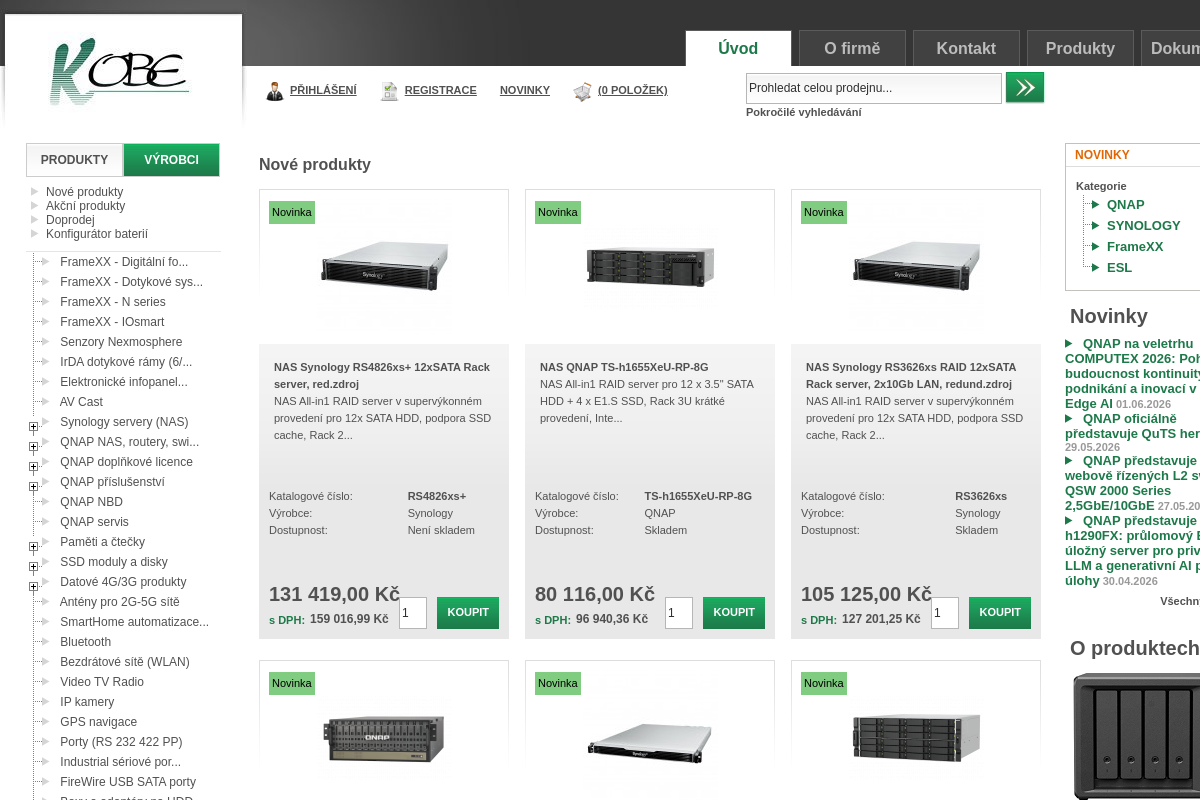1200x800 pixels.
Task: Read QNAP na veletrhu COMPUTEX 2026 news
Action: coord(1132,374)
